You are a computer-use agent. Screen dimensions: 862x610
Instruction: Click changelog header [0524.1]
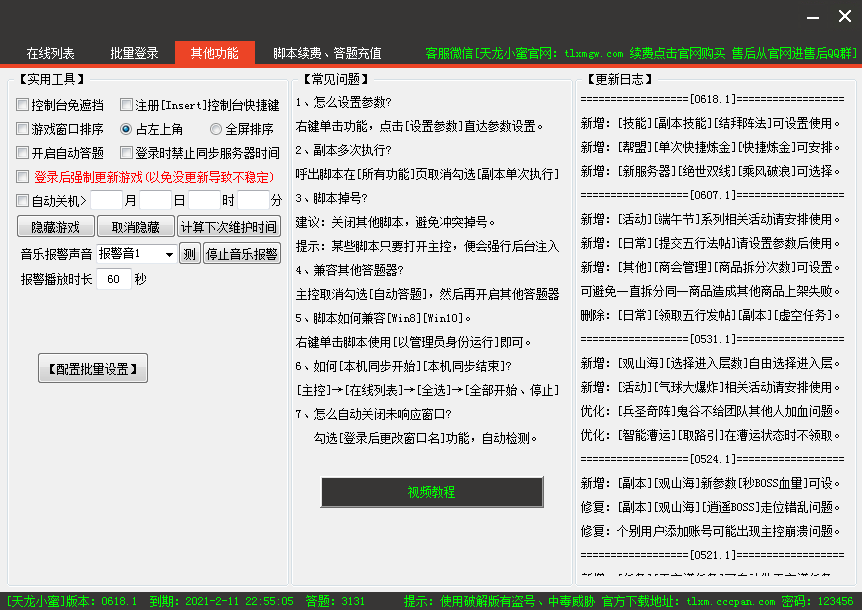click(712, 459)
